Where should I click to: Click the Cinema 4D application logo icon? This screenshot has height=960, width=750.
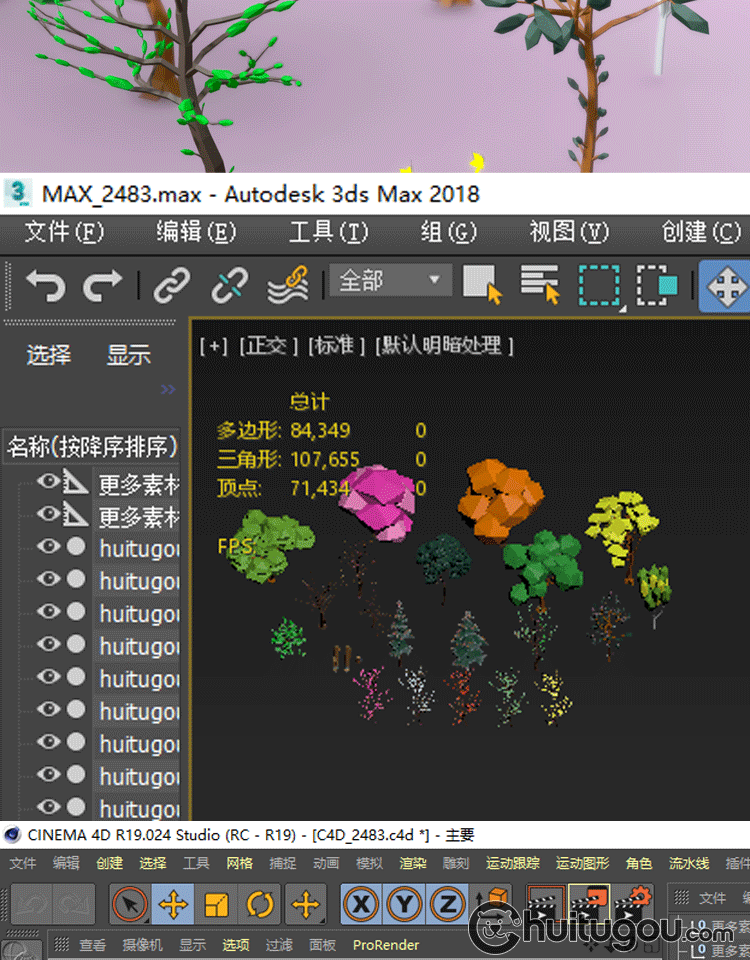tap(12, 835)
